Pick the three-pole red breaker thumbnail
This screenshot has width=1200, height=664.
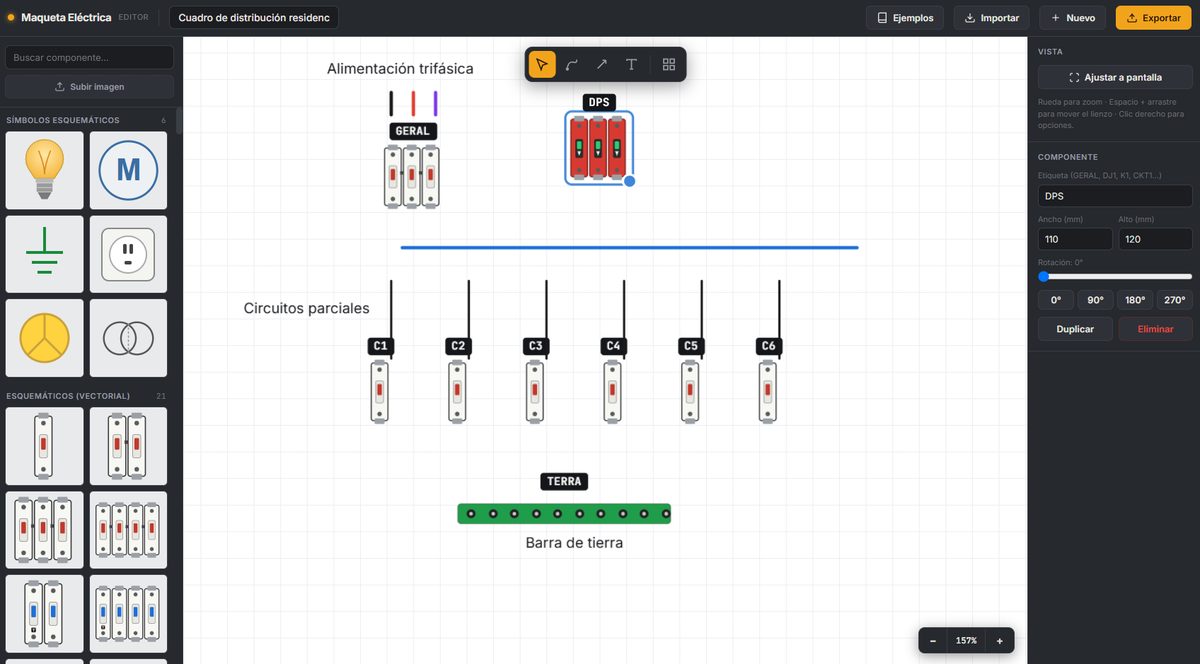(x=44, y=529)
